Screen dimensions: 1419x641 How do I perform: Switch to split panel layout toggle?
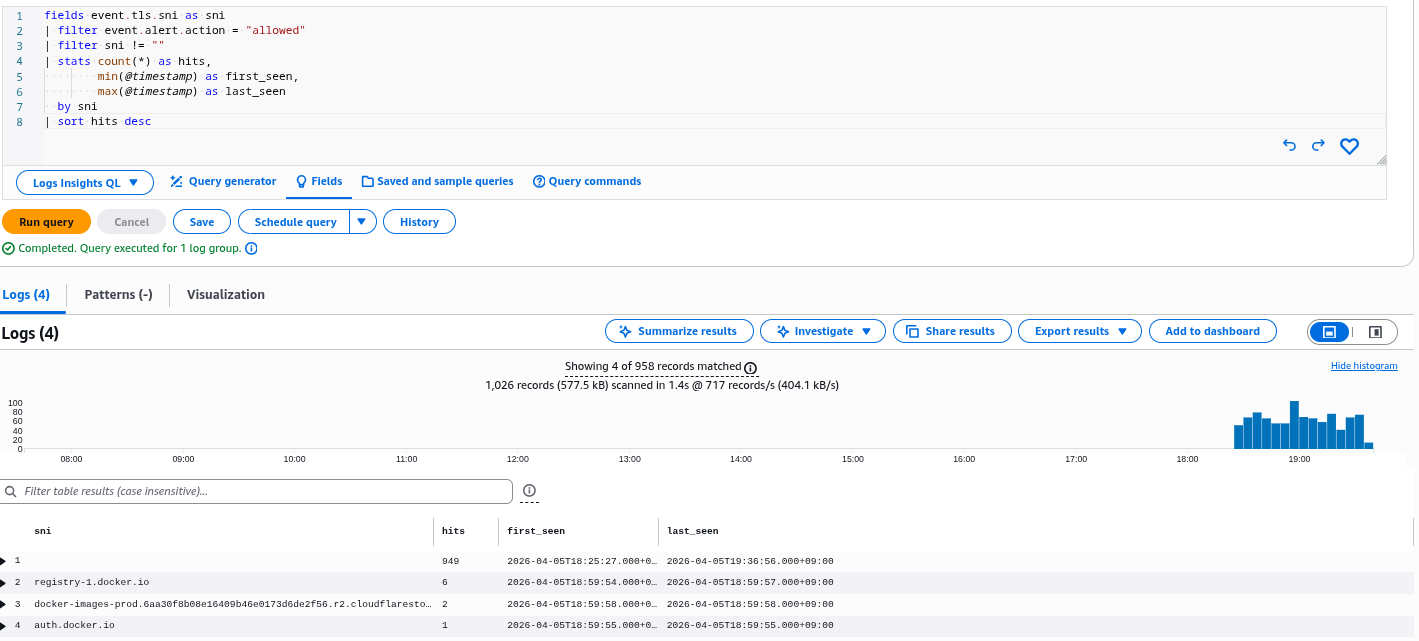(x=1375, y=331)
